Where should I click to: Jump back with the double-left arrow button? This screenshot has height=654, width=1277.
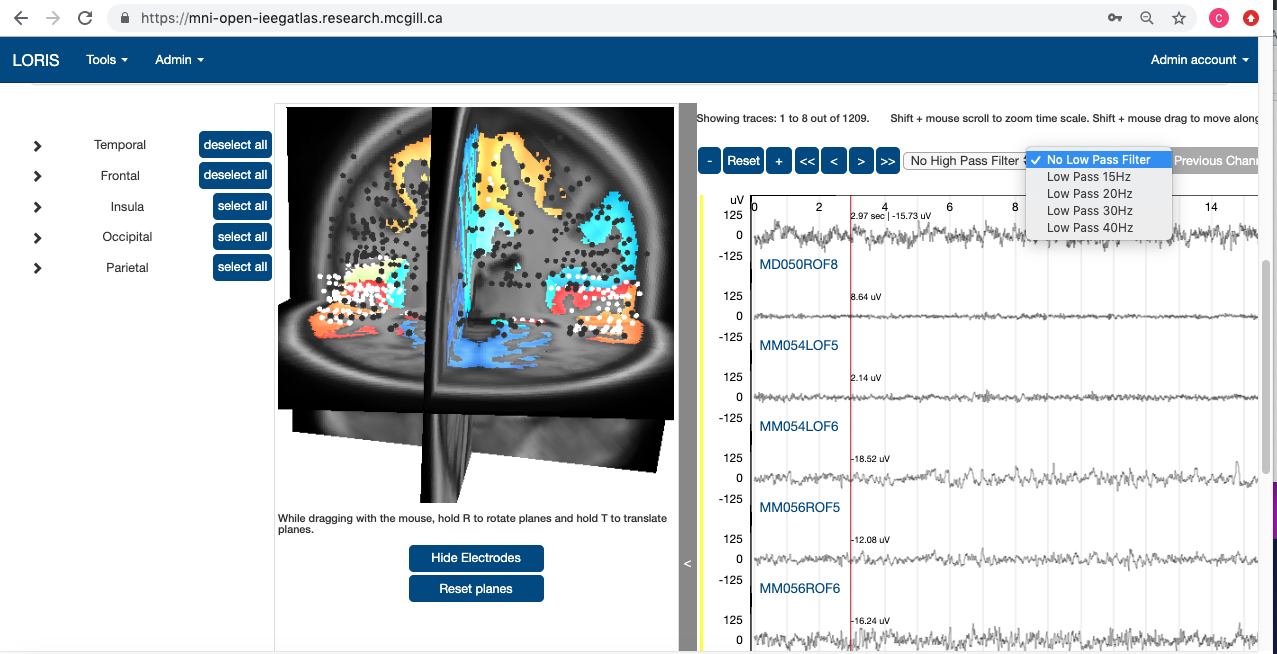[x=808, y=160]
